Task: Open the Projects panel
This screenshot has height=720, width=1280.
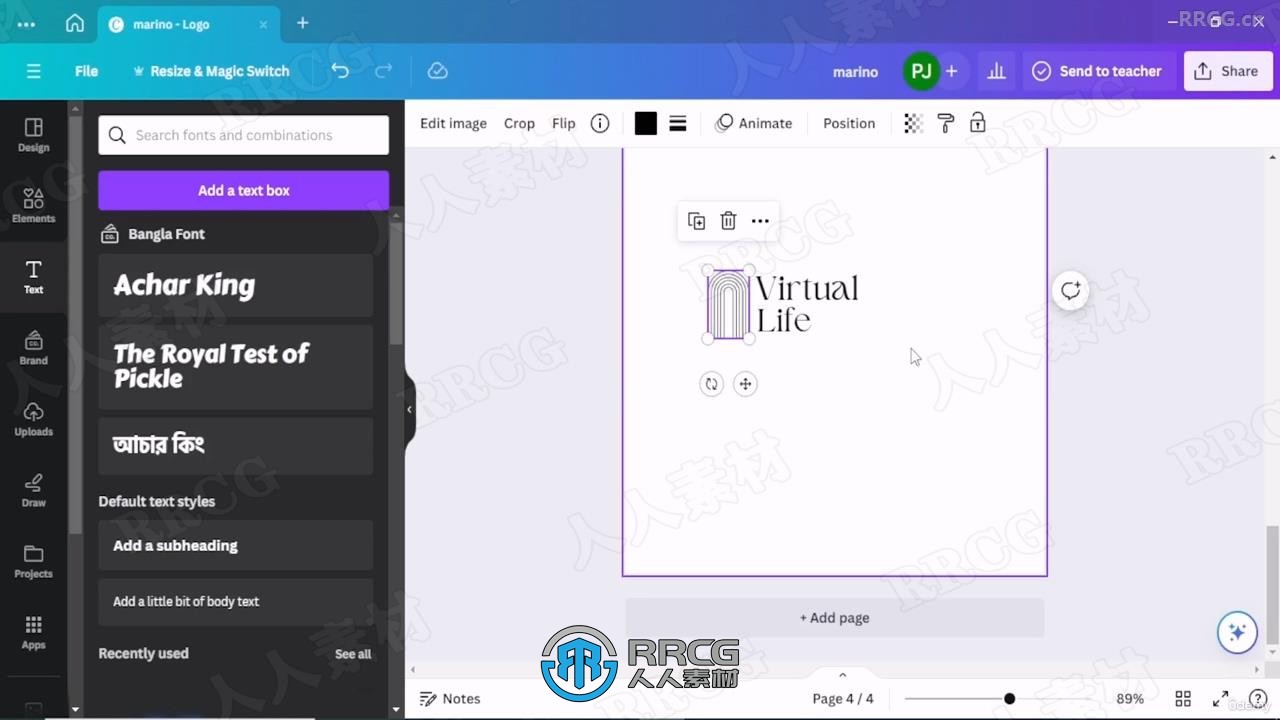Action: [33, 561]
